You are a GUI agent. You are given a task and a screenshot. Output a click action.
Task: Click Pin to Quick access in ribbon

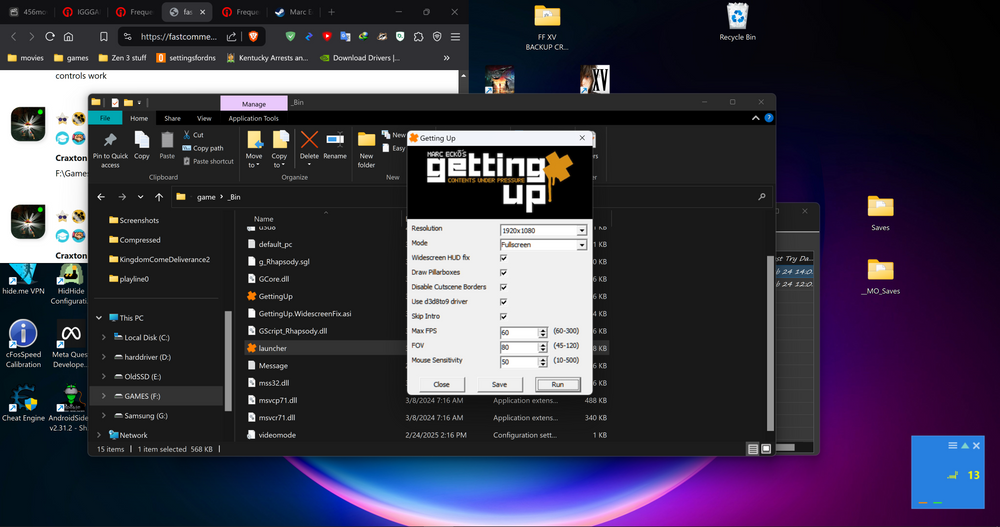coord(110,151)
